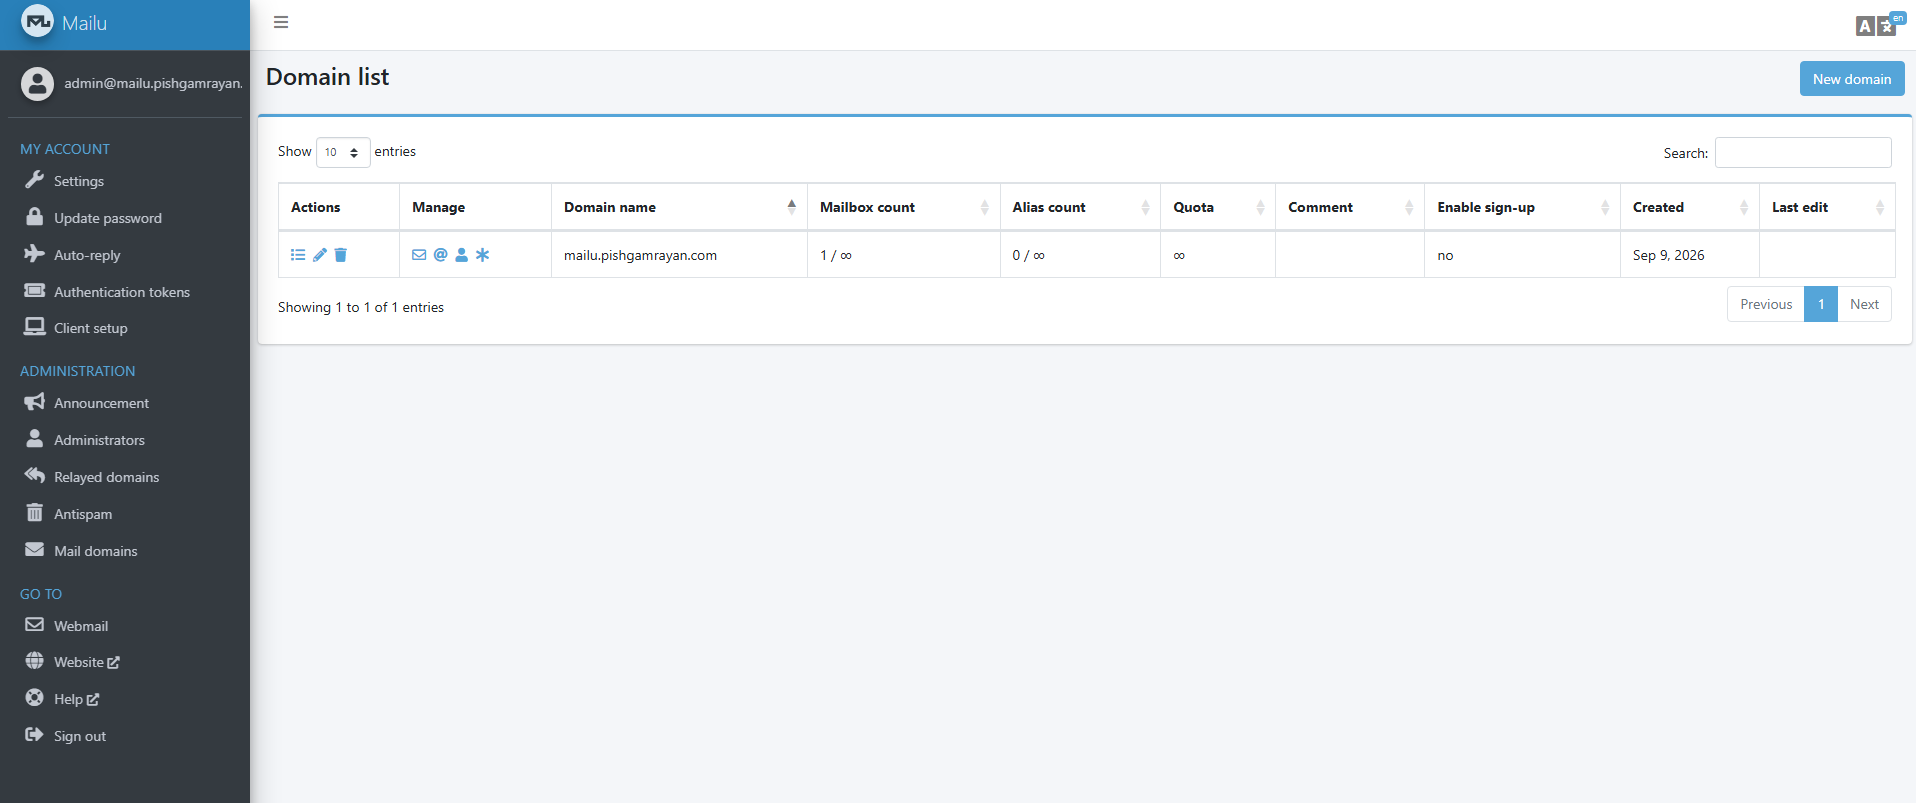Viewport: 1916px width, 803px height.
Task: Go to the Previous page
Action: [1766, 304]
